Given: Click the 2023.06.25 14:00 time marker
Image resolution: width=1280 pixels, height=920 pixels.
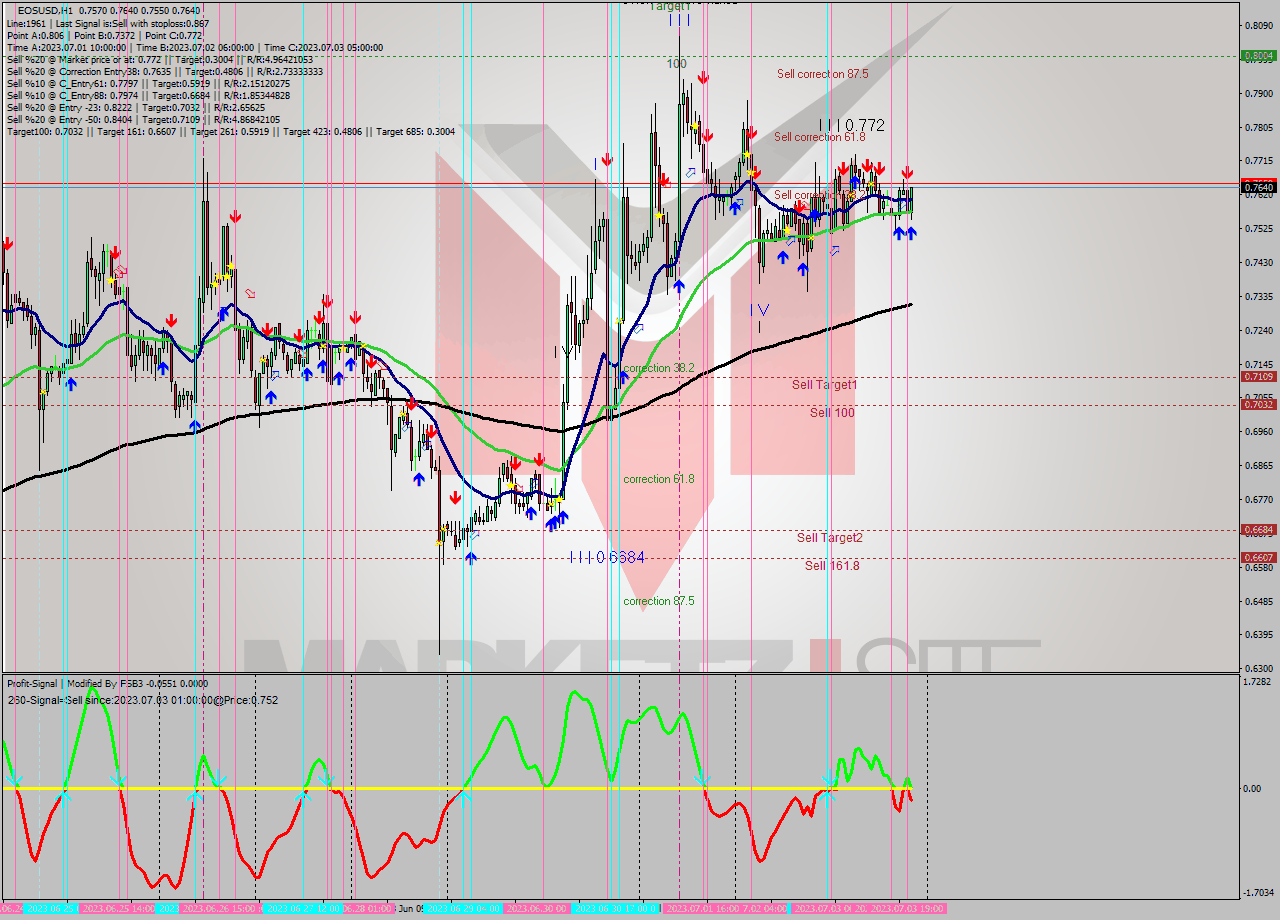Looking at the screenshot, I should (116, 908).
